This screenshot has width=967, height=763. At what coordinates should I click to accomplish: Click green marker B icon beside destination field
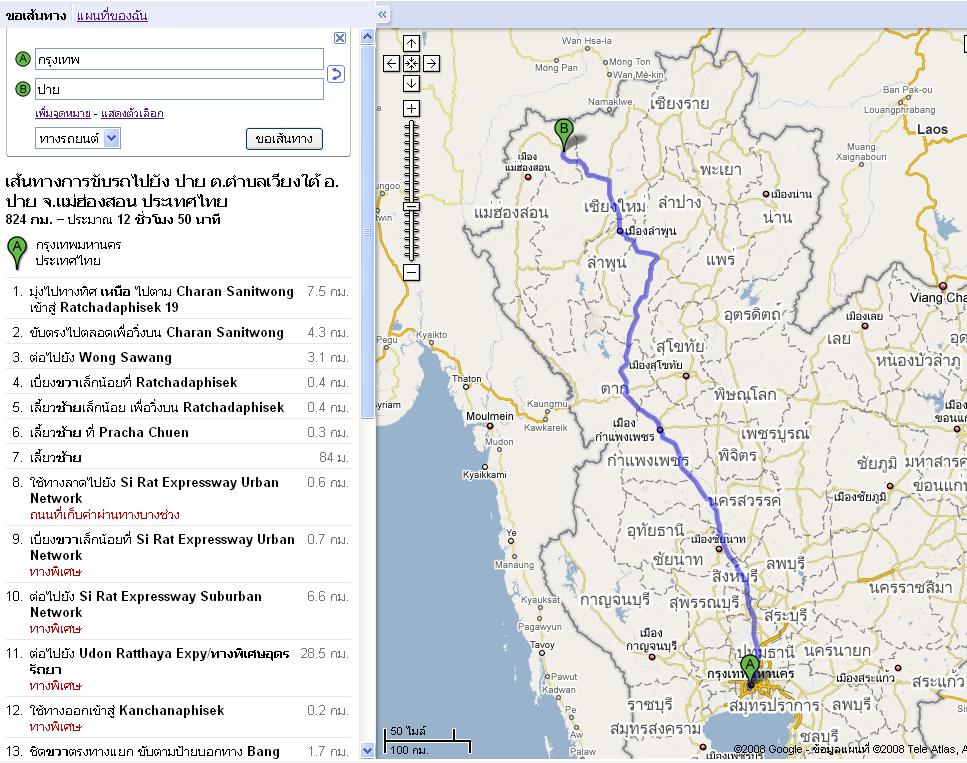(x=23, y=89)
